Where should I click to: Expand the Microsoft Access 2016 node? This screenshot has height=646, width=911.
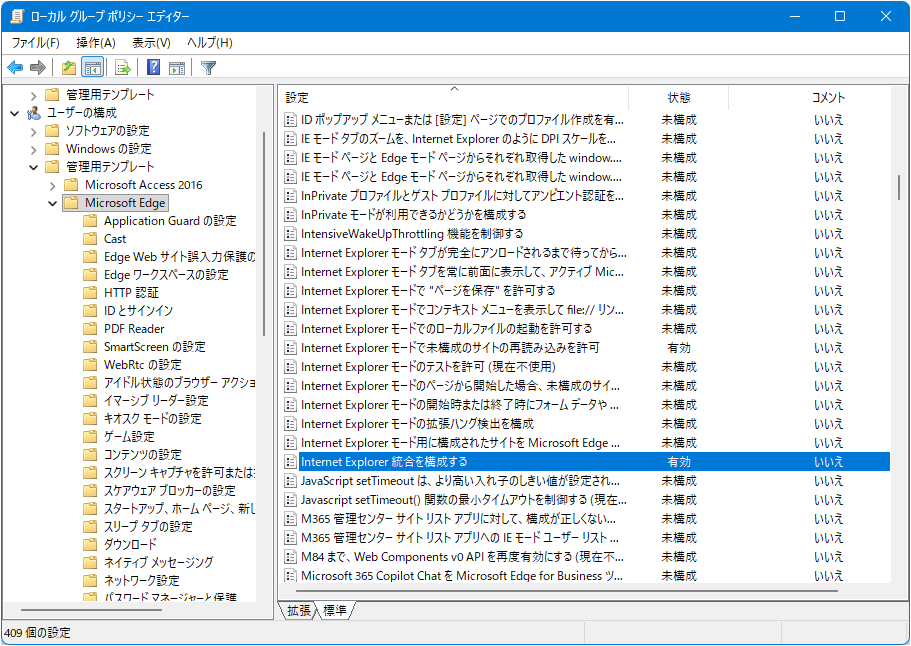point(52,185)
